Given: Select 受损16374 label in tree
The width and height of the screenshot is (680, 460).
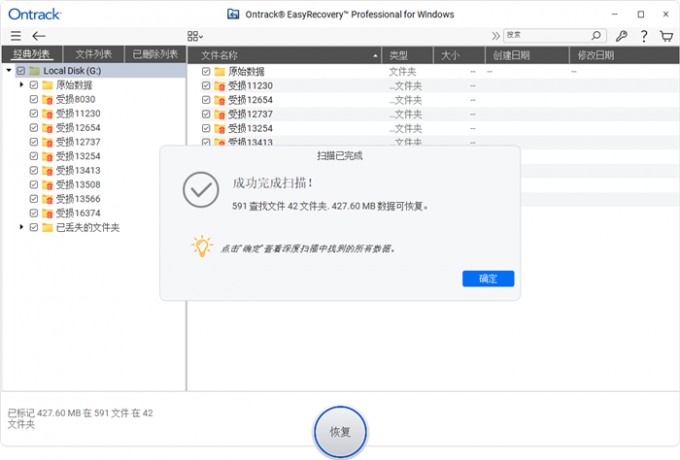Looking at the screenshot, I should tap(78, 213).
